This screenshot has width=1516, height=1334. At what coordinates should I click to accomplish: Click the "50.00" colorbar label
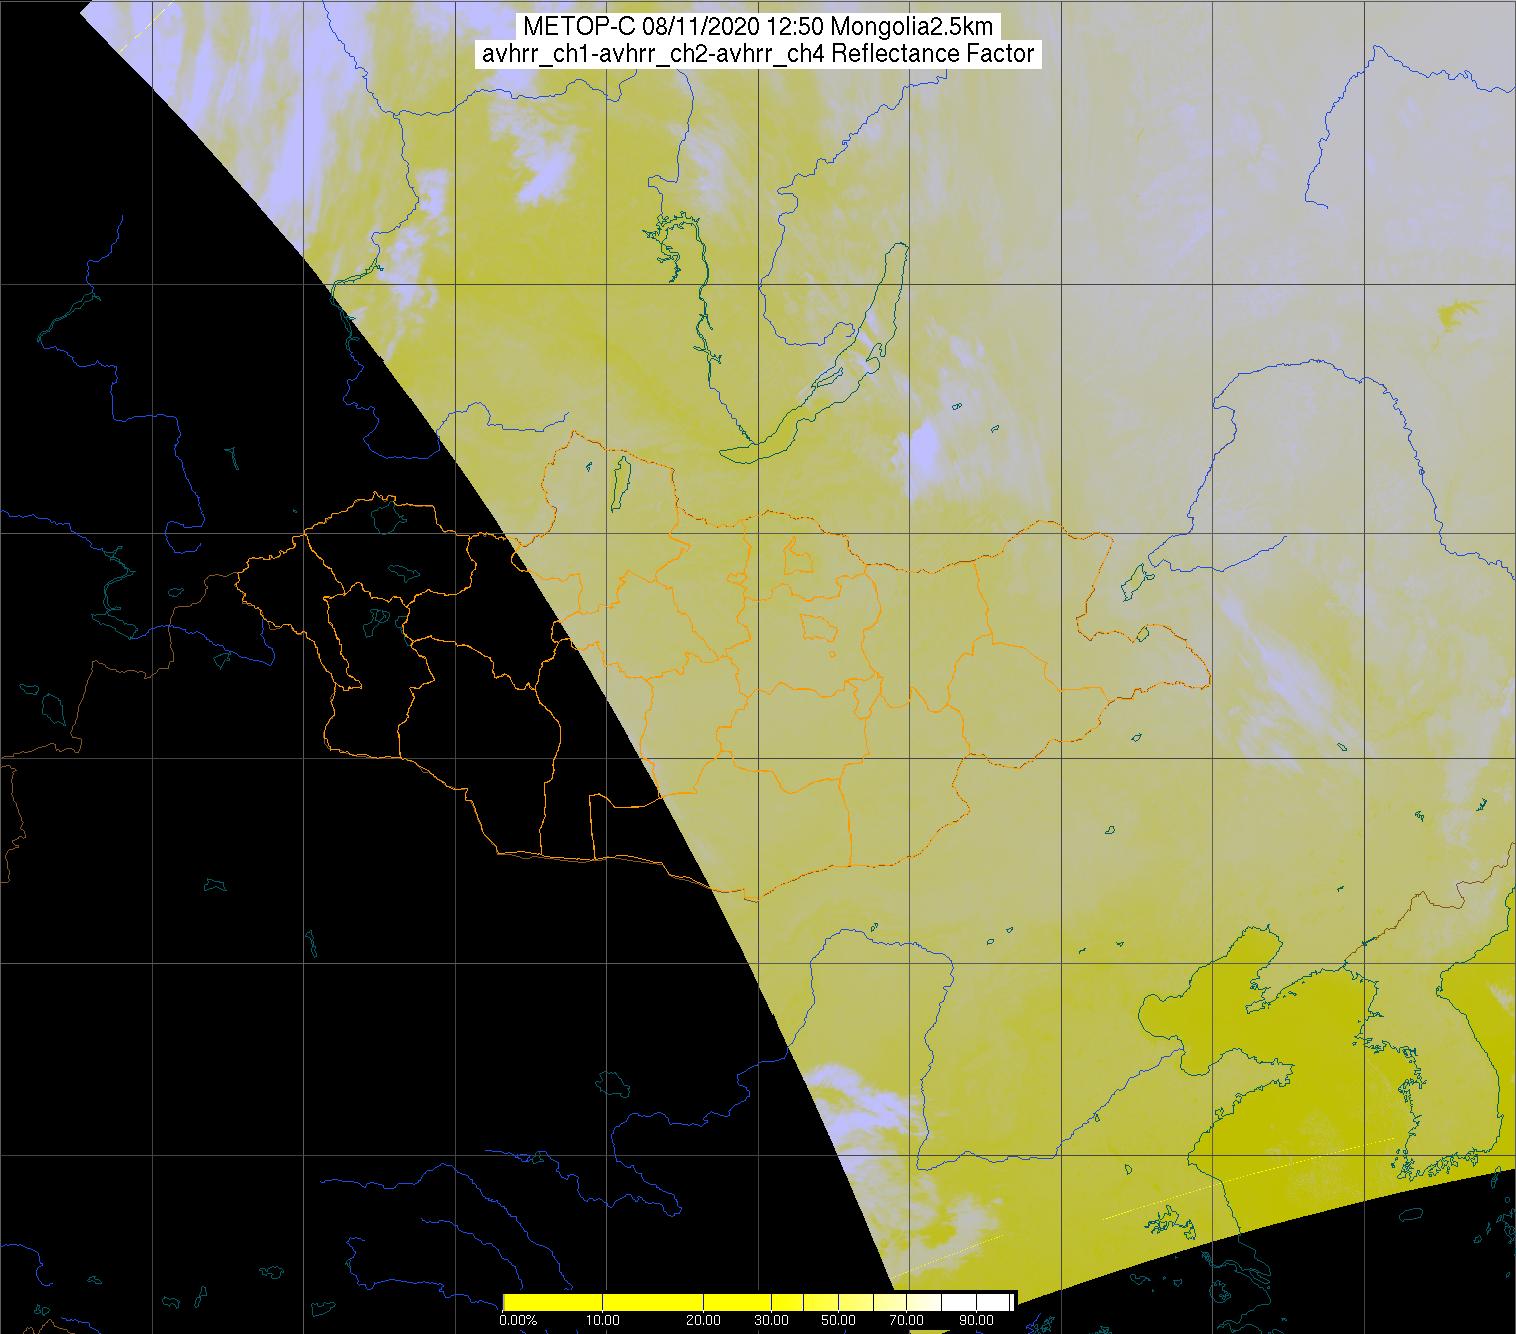(x=839, y=1321)
